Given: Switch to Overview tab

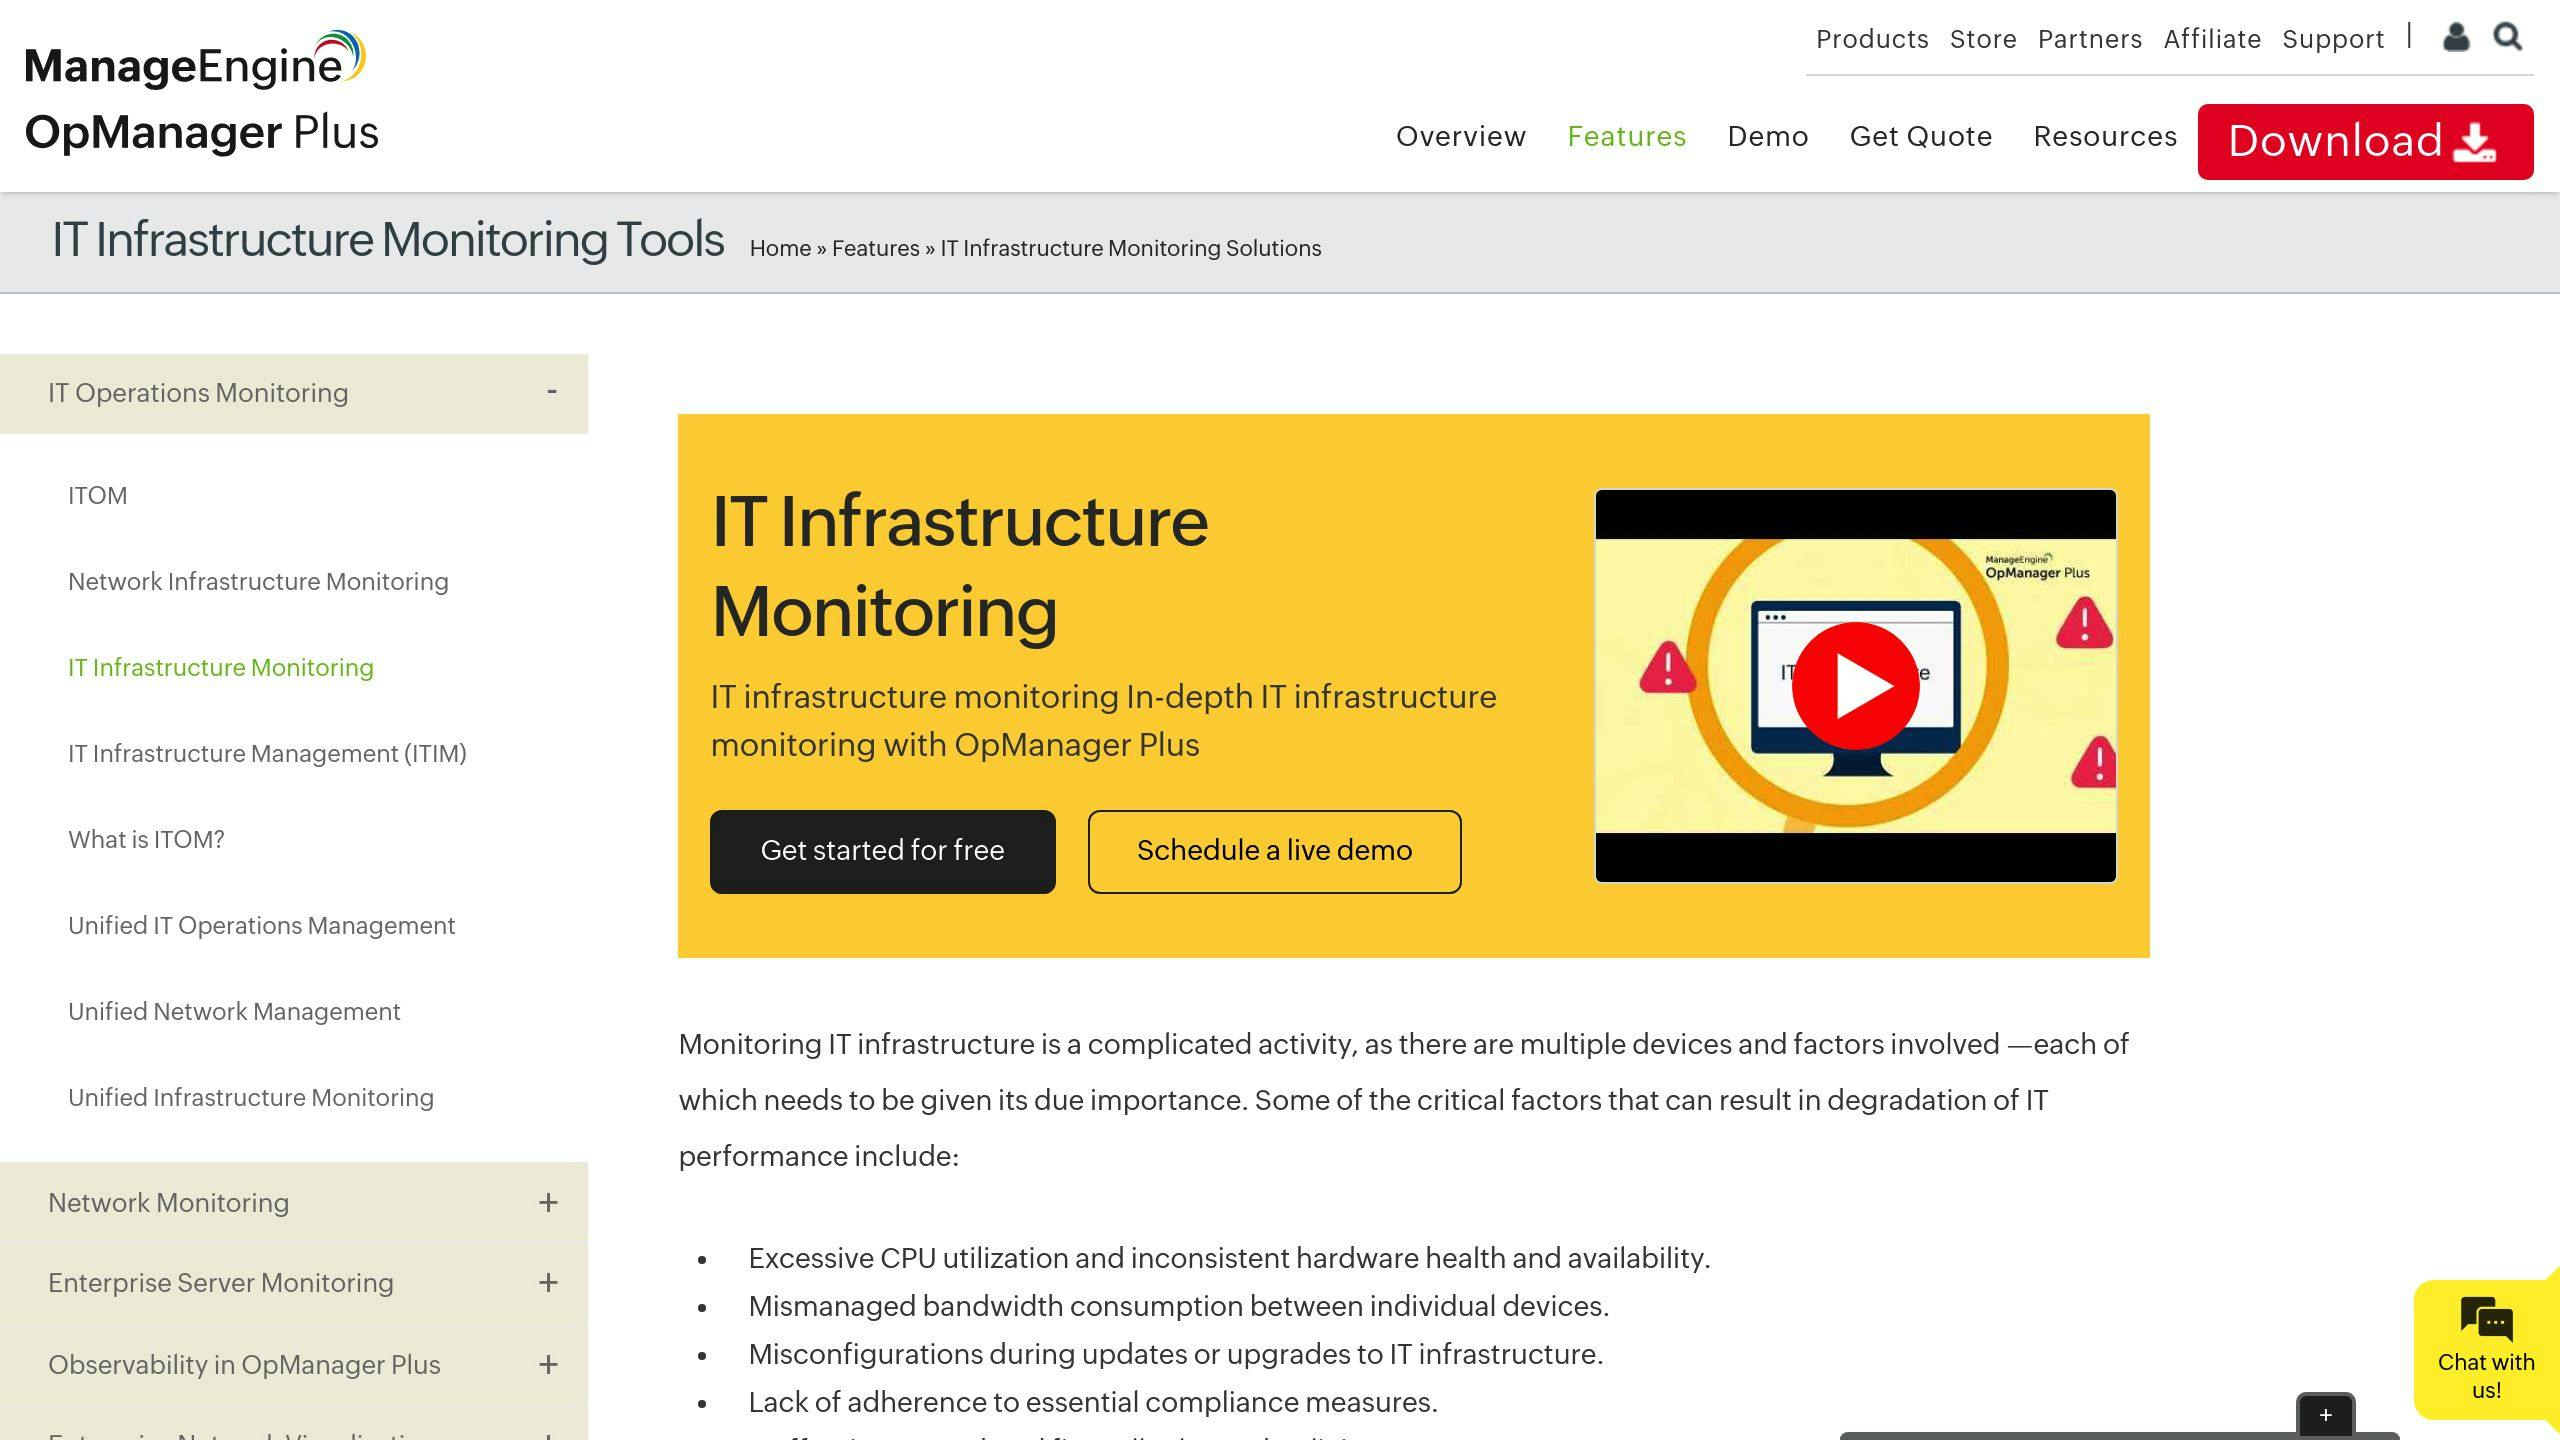Looking at the screenshot, I should (1461, 136).
